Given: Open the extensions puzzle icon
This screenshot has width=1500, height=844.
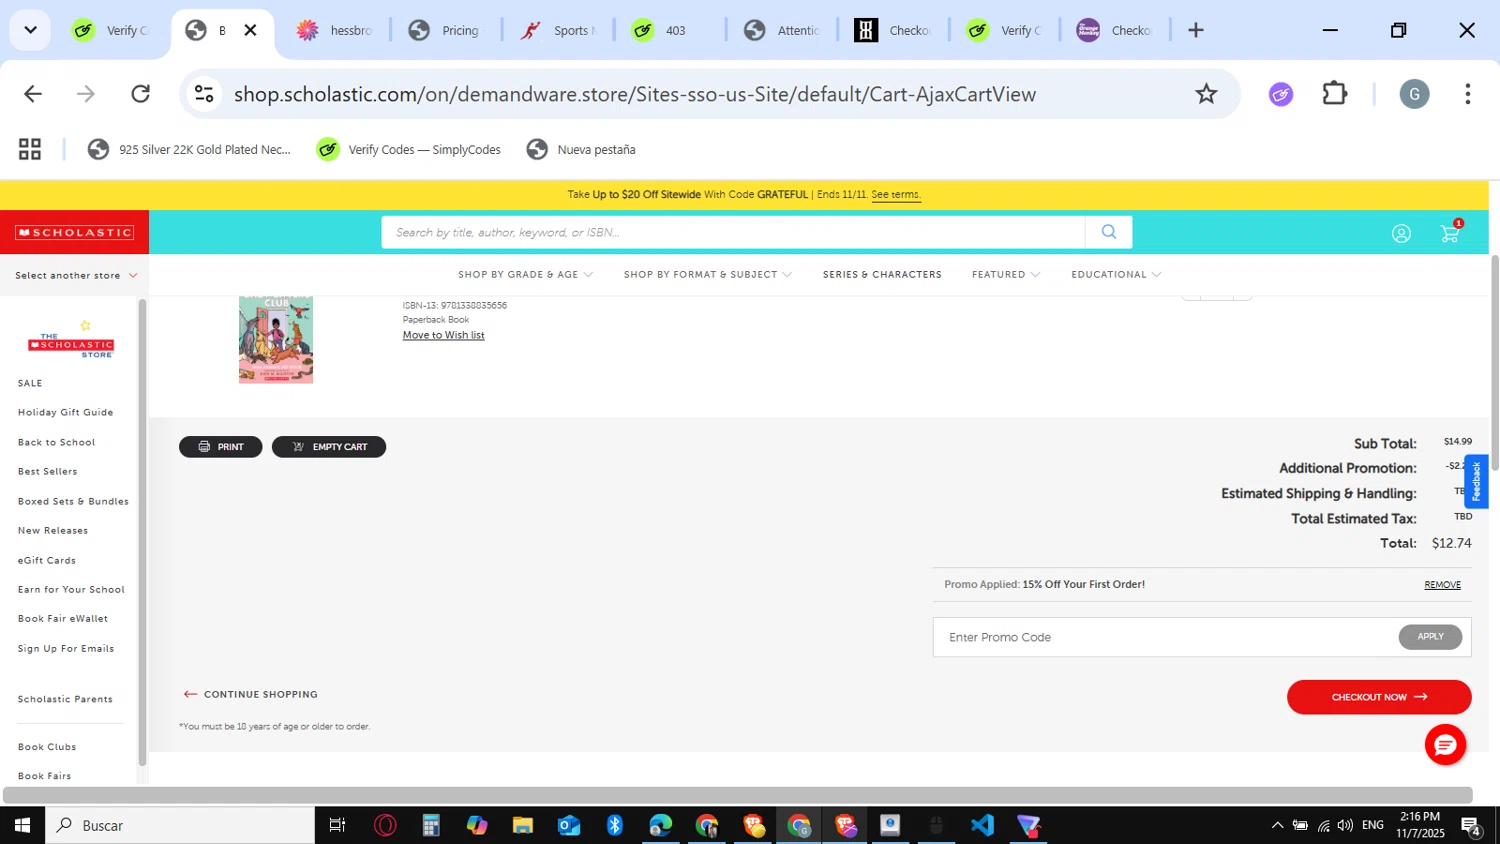Looking at the screenshot, I should pyautogui.click(x=1335, y=94).
